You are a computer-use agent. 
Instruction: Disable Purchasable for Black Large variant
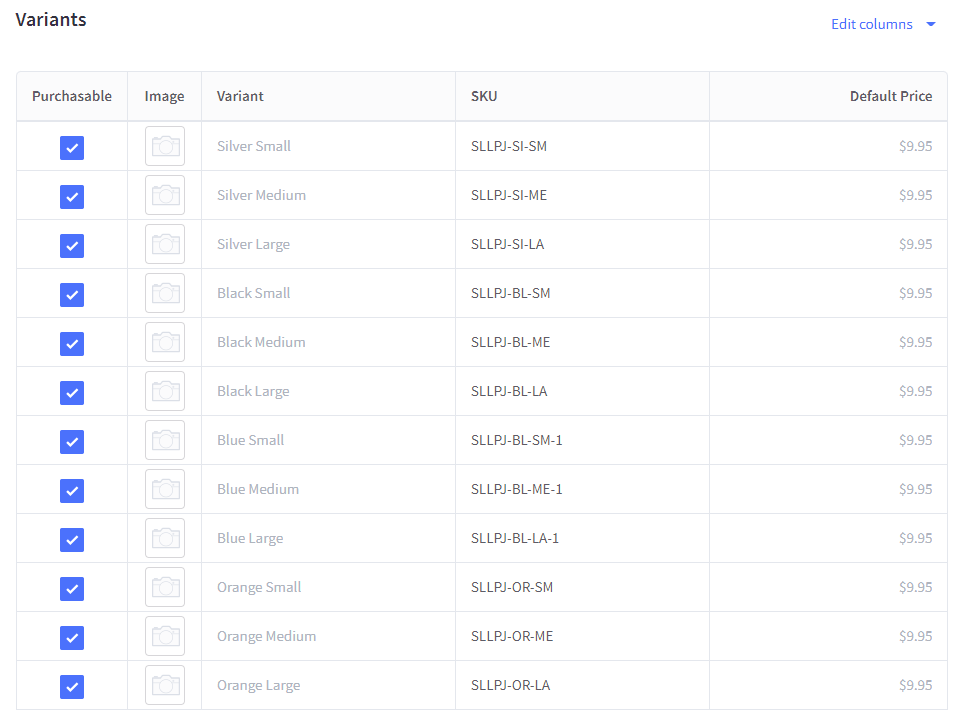click(x=71, y=392)
